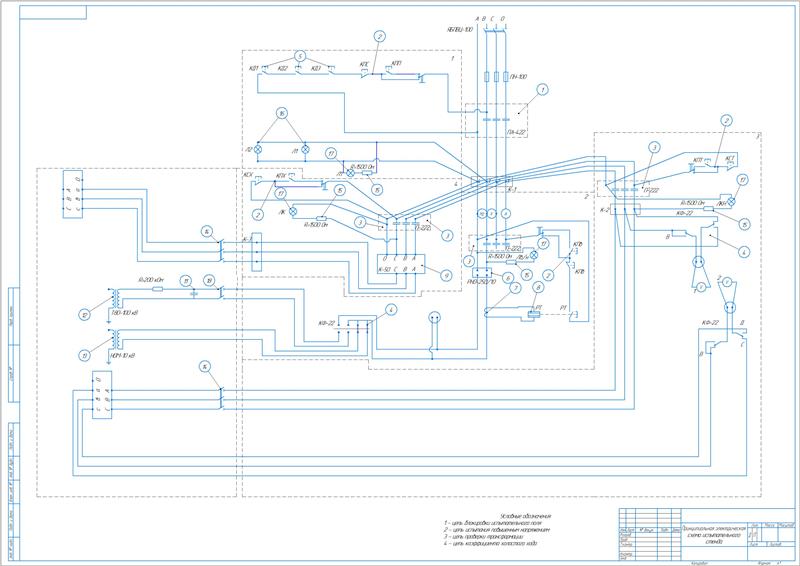
Task: Select legend line 1 about the blocking circuit
Action: point(493,523)
